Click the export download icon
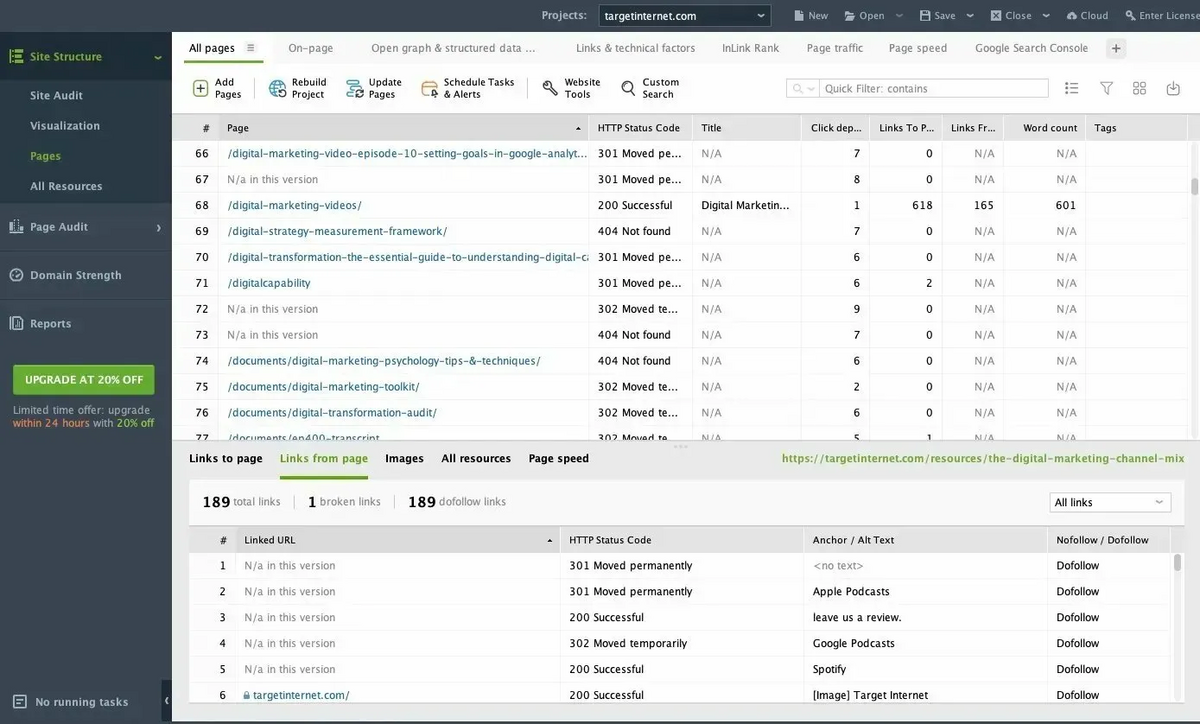The height and width of the screenshot is (724, 1200). point(1173,88)
